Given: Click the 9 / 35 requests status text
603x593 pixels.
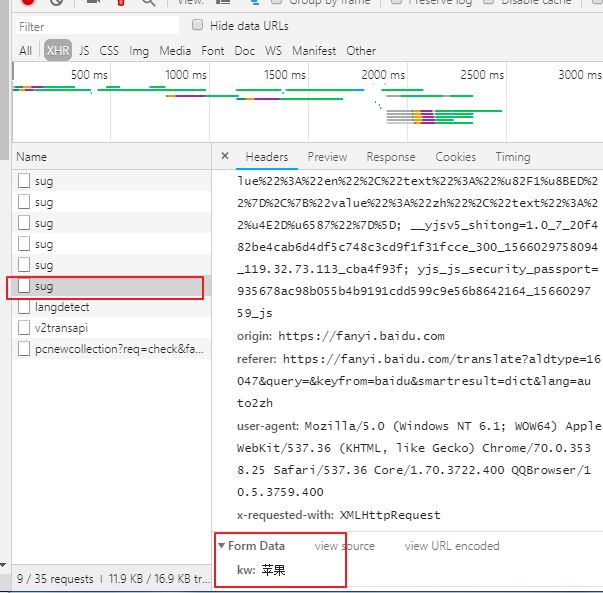Looking at the screenshot, I should pos(55,578).
